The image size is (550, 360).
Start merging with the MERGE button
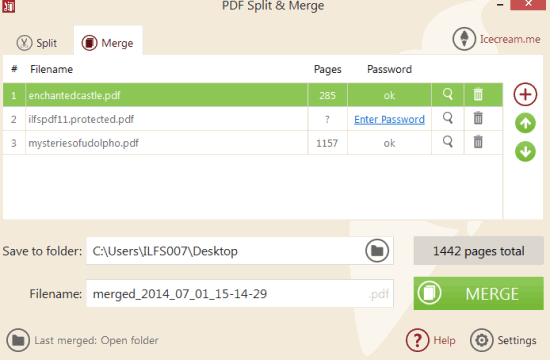coord(478,293)
